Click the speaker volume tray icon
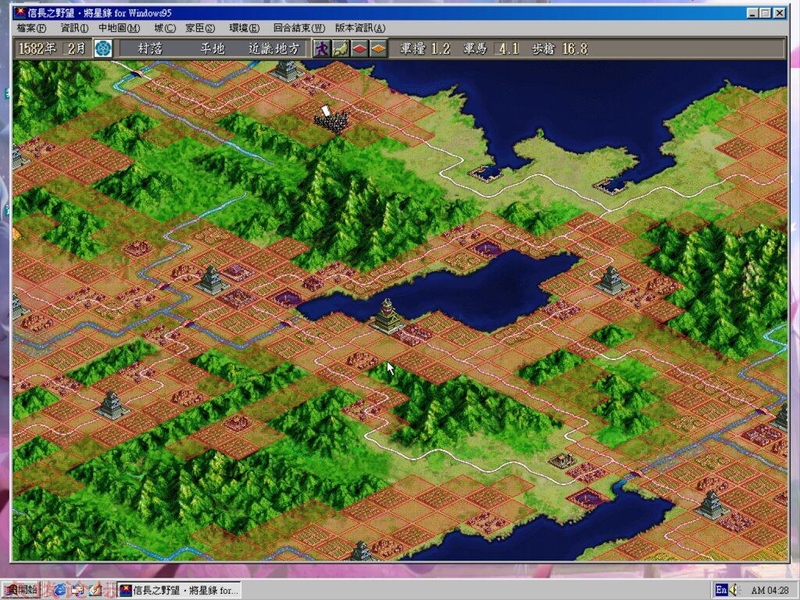The image size is (800, 600). click(x=735, y=590)
